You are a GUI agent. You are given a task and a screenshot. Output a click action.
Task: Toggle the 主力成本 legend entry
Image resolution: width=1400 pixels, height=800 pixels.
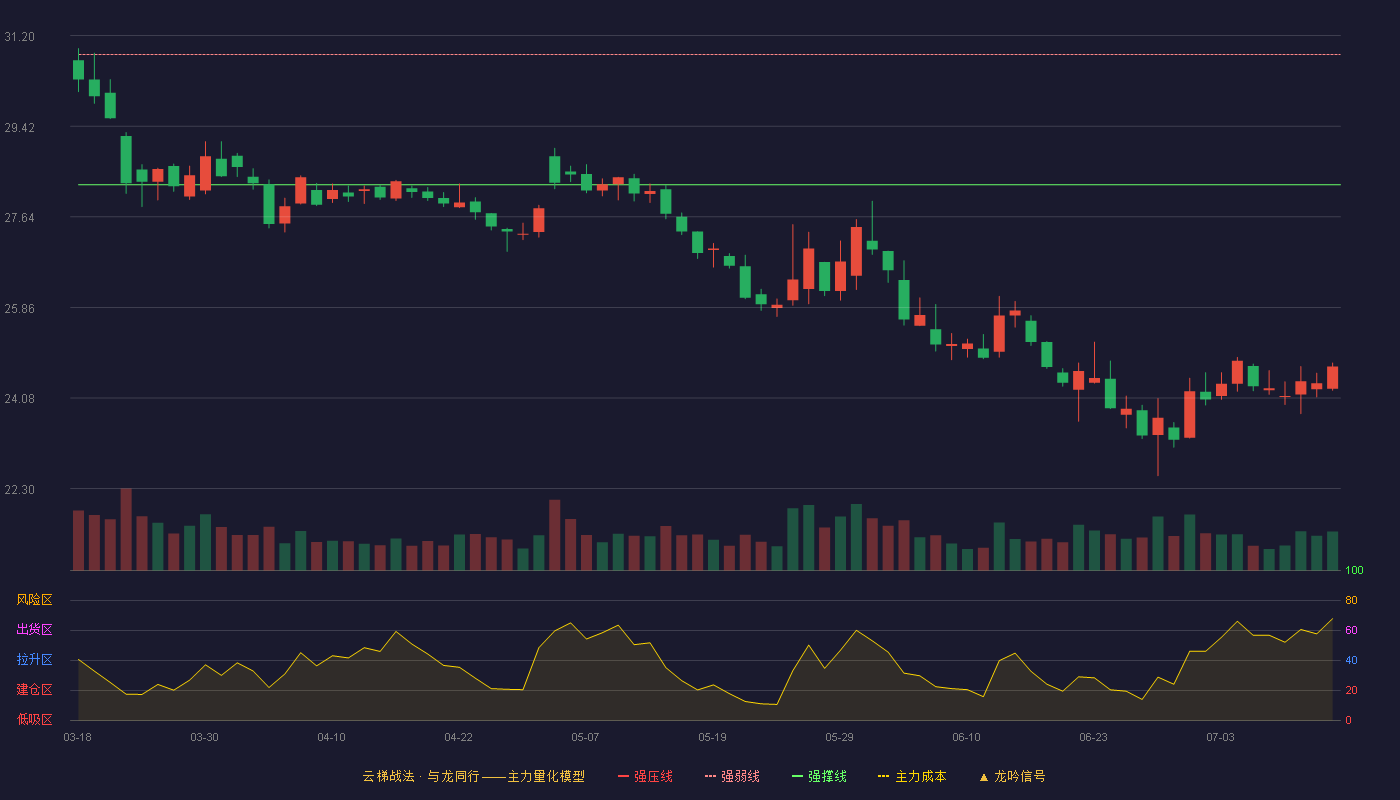tap(912, 776)
